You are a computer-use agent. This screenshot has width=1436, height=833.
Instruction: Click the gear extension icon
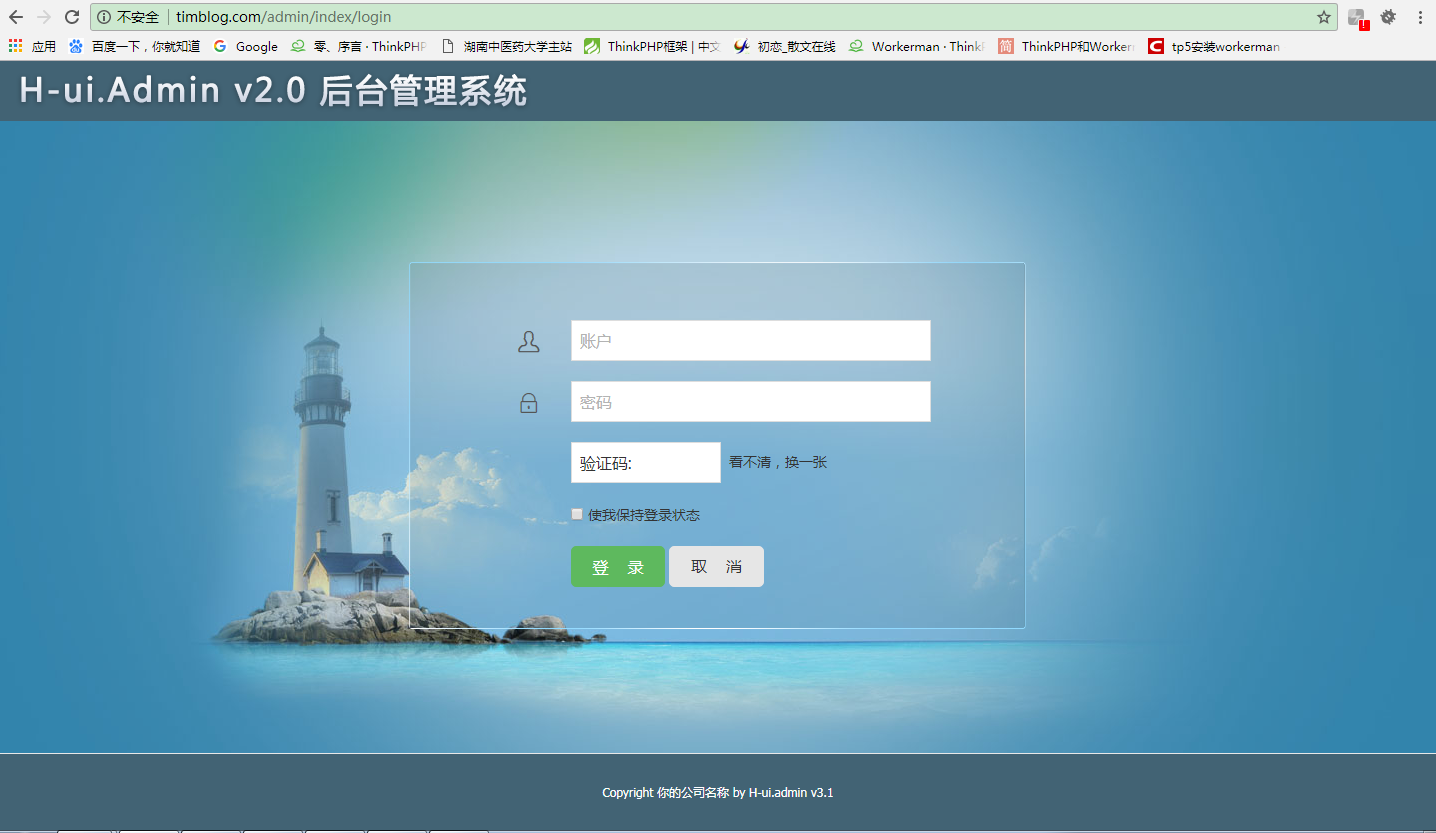coord(1388,17)
